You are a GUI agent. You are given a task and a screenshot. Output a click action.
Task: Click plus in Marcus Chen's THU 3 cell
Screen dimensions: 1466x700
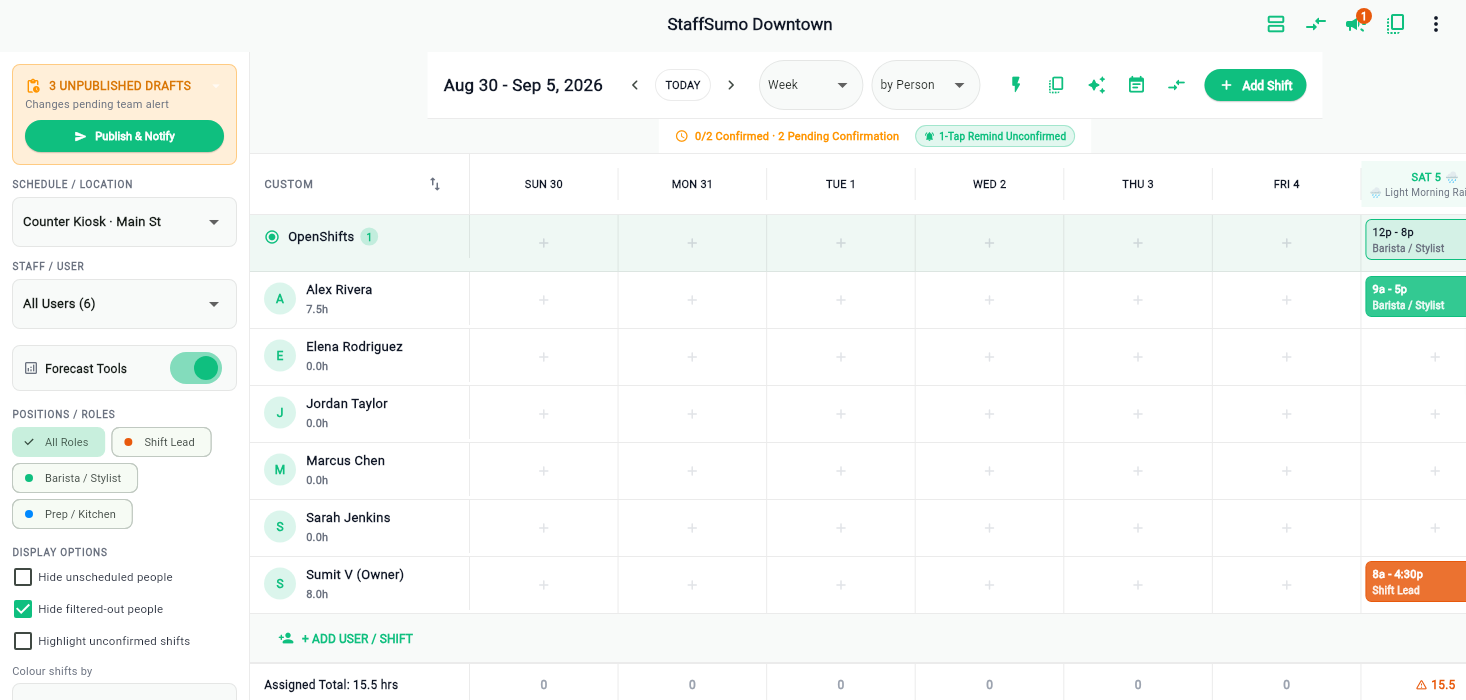tap(1138, 471)
